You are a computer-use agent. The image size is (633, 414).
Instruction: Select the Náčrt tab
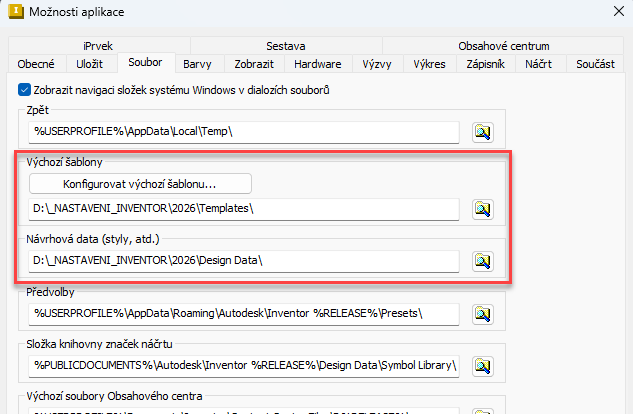539,64
